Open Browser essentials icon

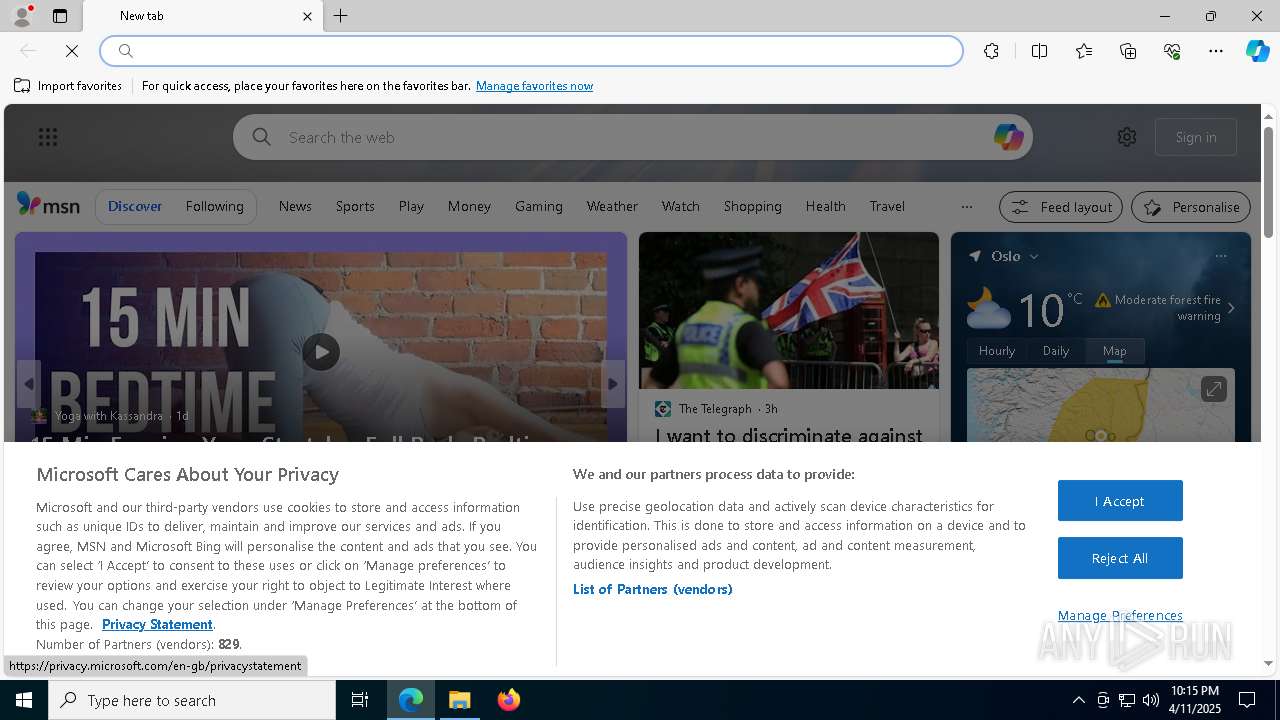click(x=1172, y=51)
